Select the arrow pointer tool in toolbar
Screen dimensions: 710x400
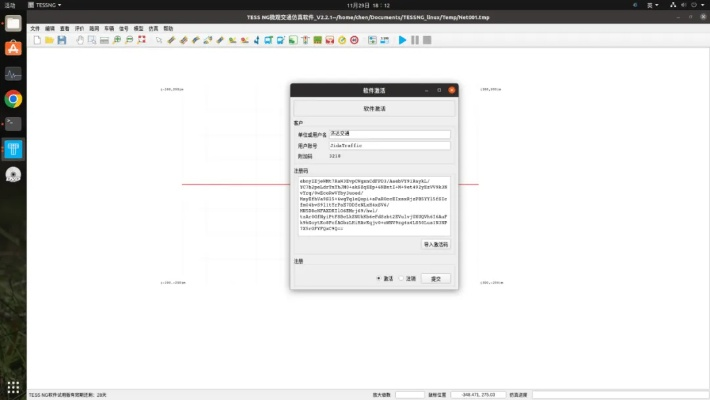pos(159,40)
